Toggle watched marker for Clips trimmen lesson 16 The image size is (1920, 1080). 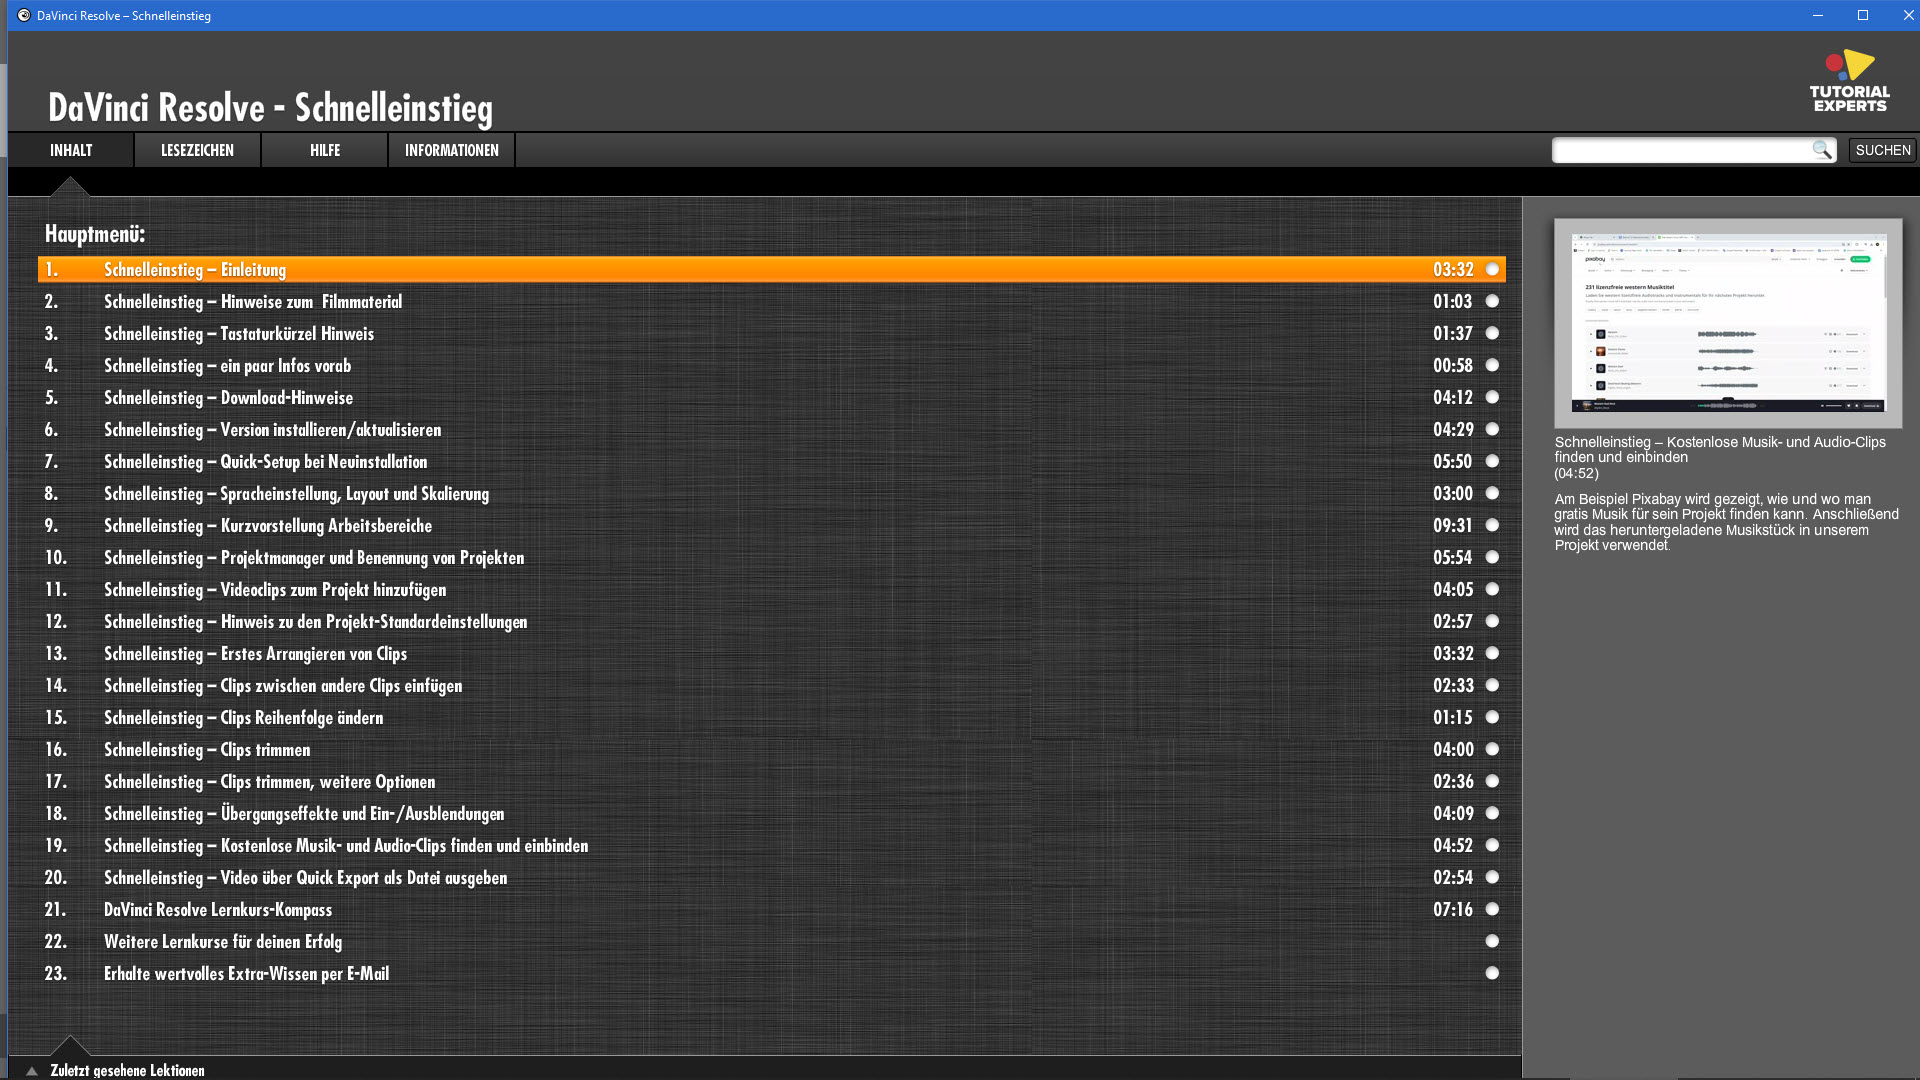(1492, 749)
